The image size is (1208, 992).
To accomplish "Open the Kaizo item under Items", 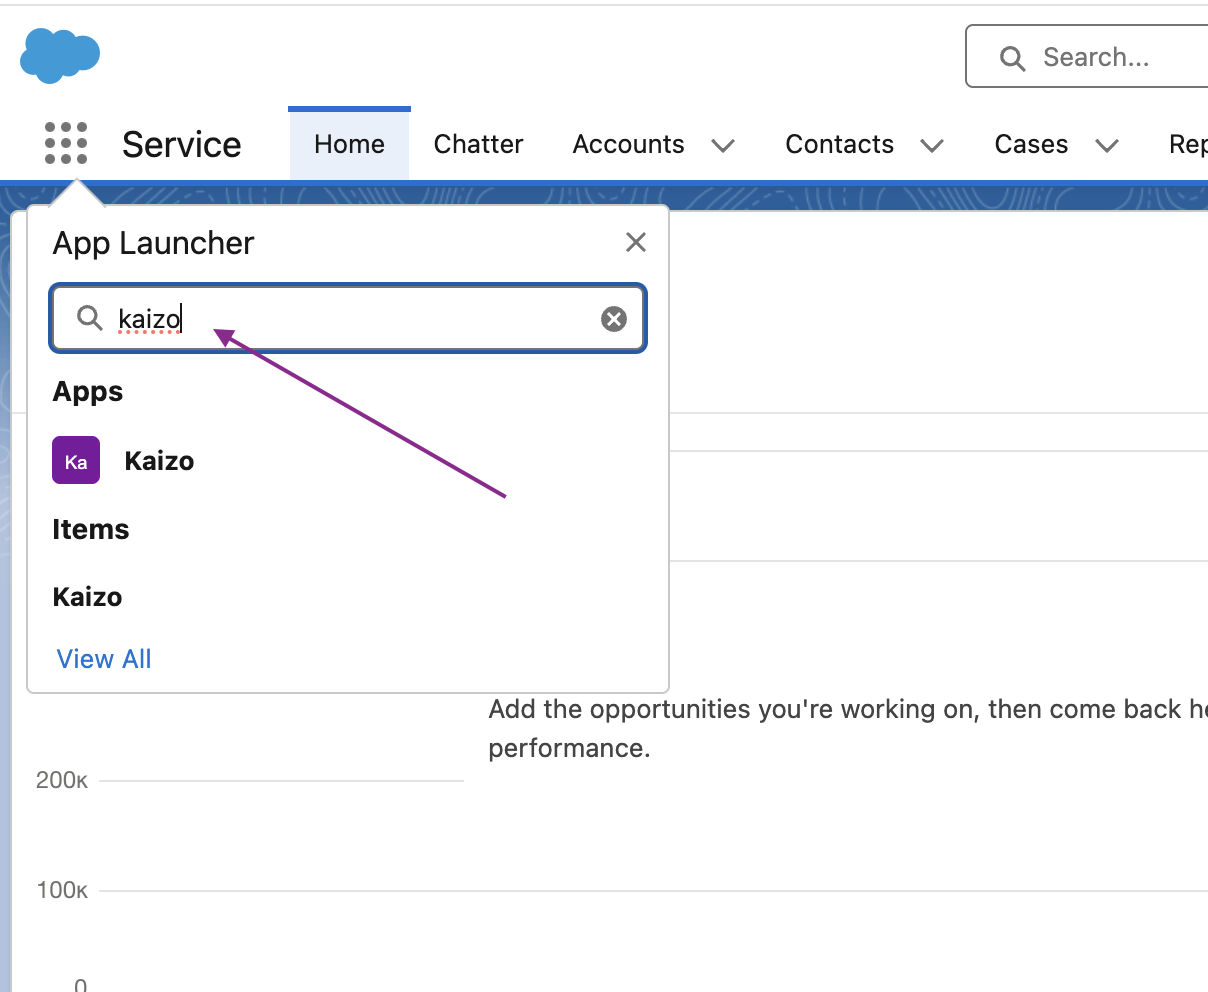I will (87, 597).
